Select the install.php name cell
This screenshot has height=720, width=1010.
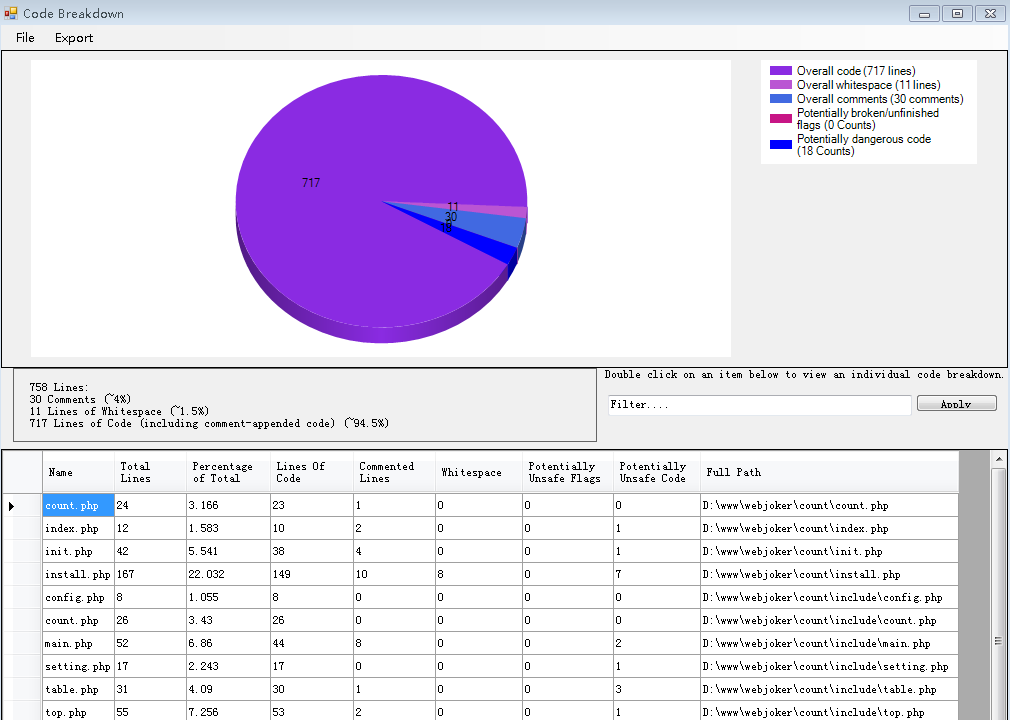pyautogui.click(x=78, y=575)
